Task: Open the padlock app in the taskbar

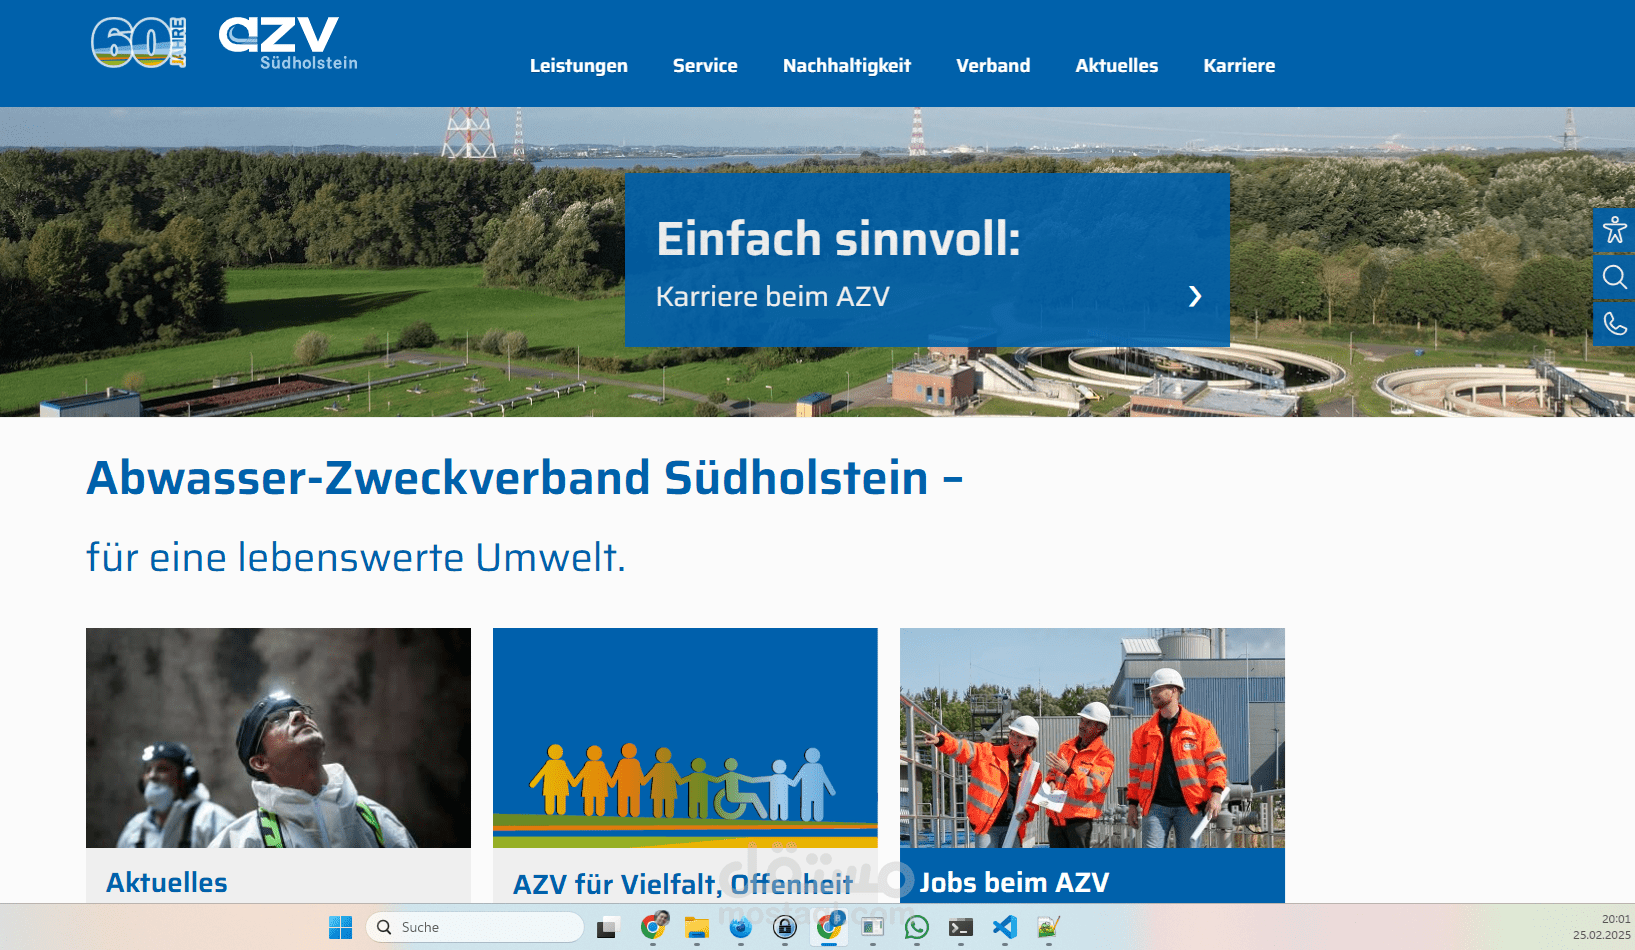Action: (785, 928)
